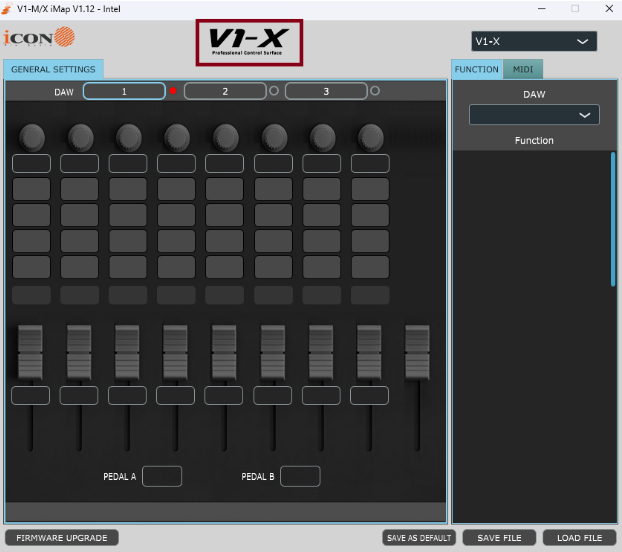Click channel 1 dim button above the fader
The width and height of the screenshot is (622, 552).
click(31, 295)
